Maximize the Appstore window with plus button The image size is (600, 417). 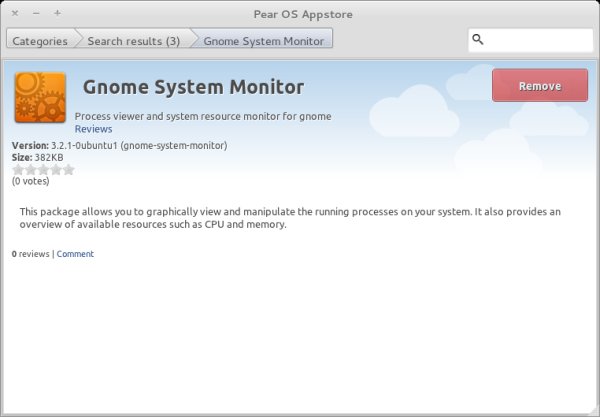coord(57,13)
